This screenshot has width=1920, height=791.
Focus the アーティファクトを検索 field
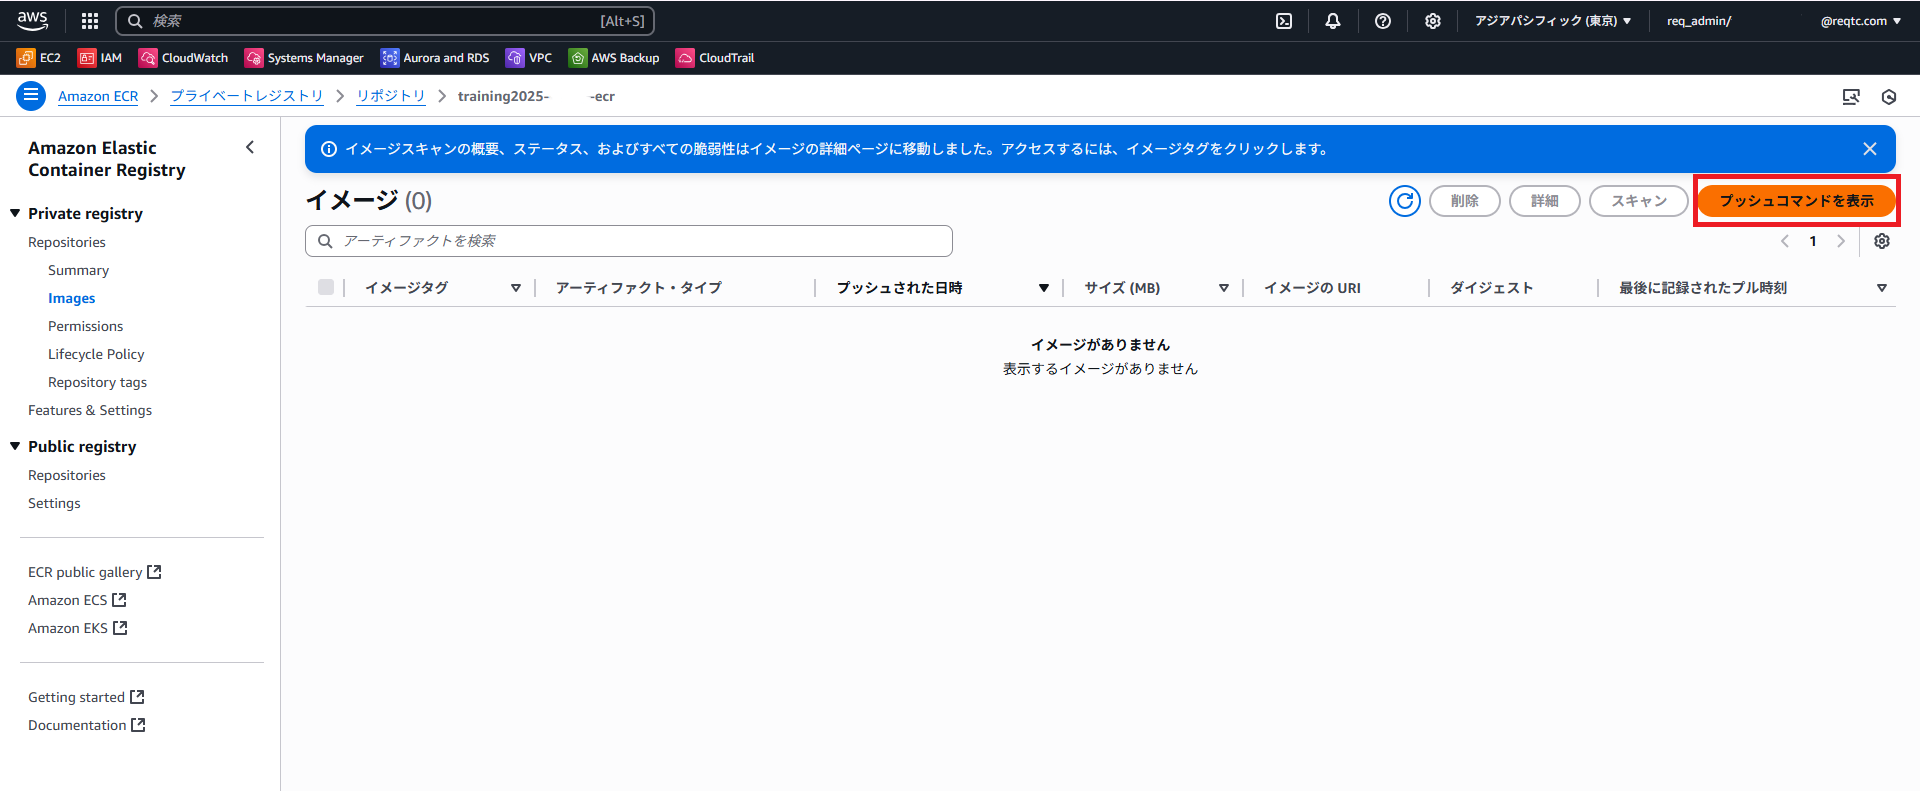pyautogui.click(x=629, y=241)
